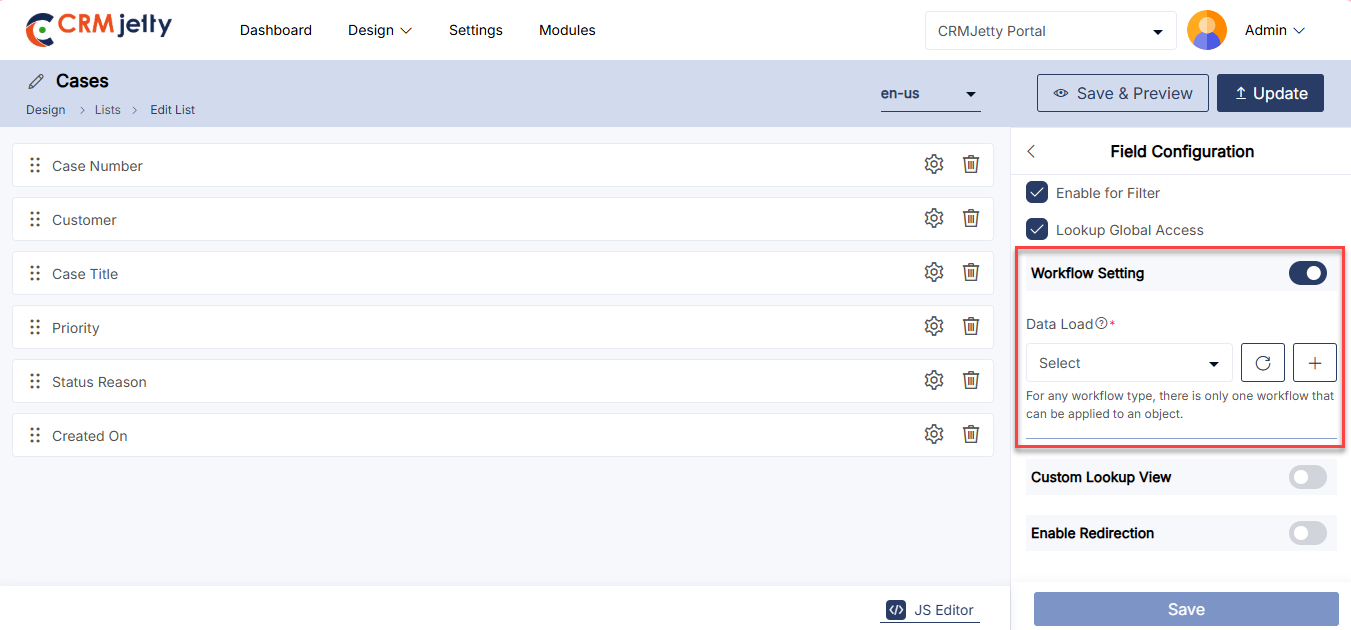Go to the Modules menu item

(567, 31)
